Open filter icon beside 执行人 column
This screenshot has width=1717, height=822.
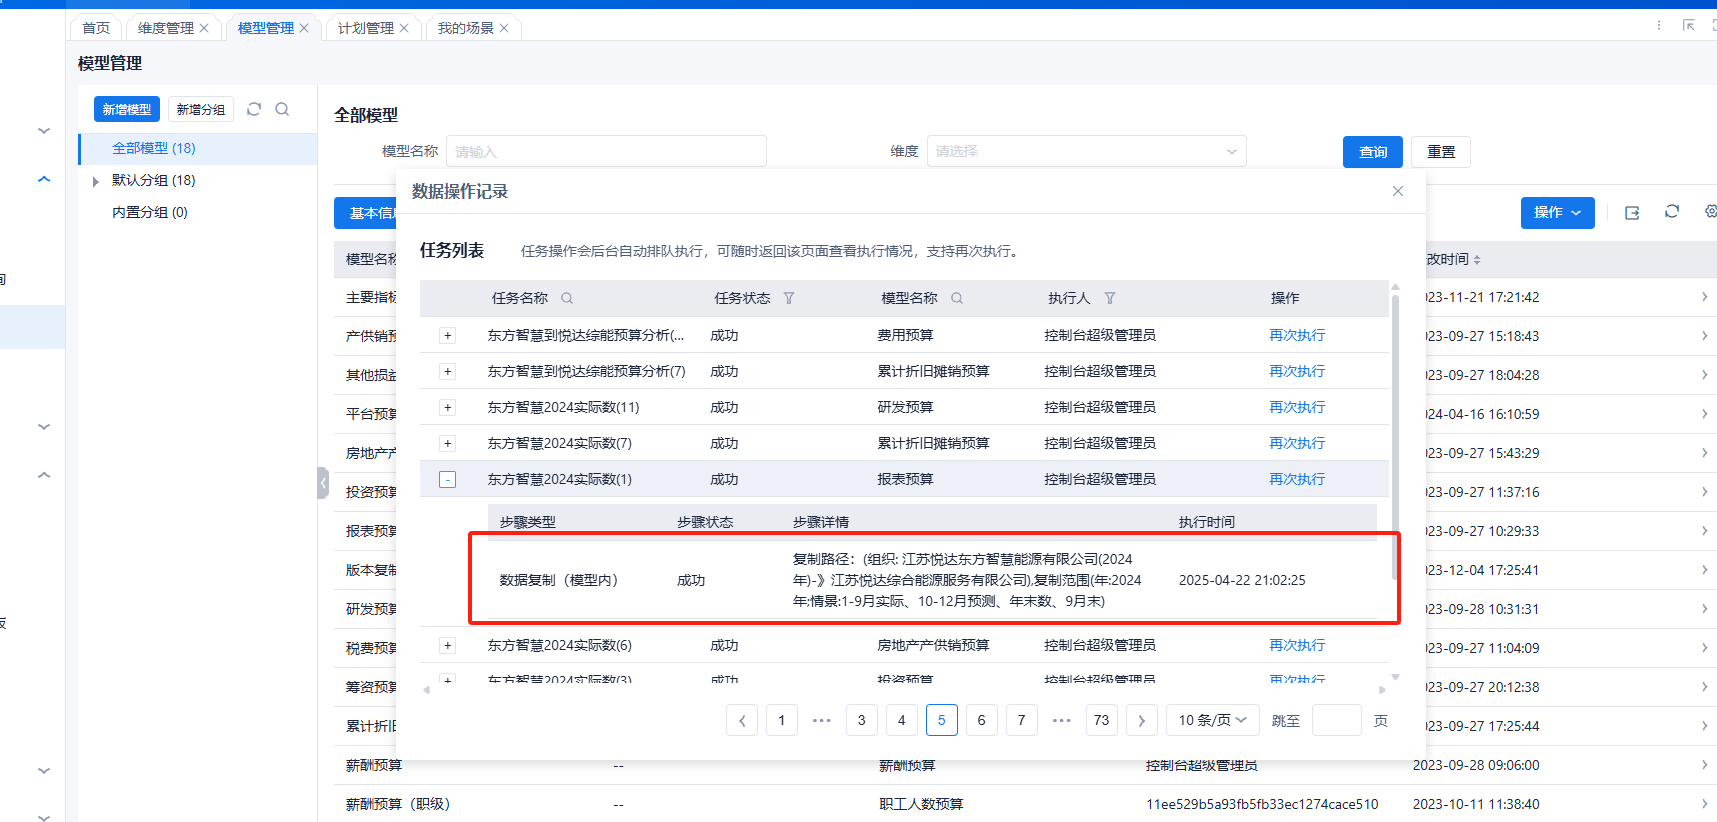1110,298
